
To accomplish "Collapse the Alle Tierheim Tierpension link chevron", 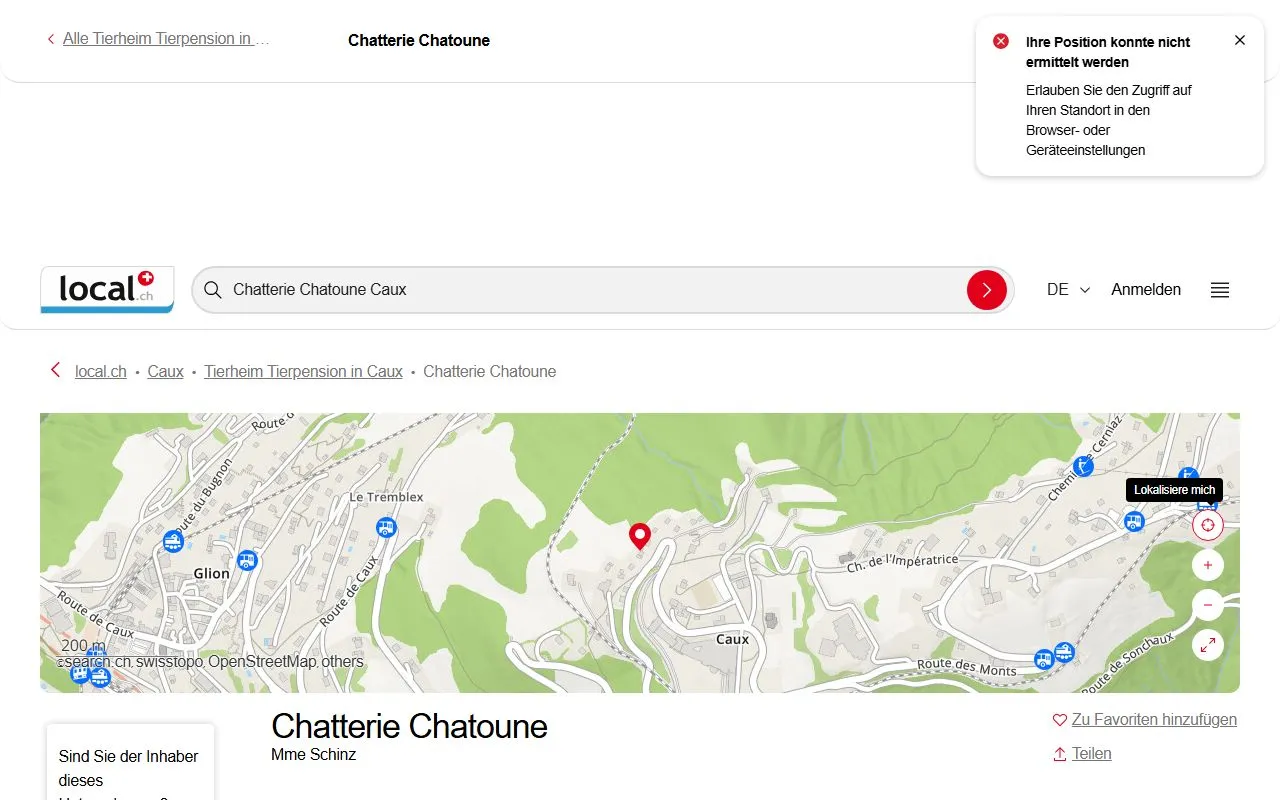I will (50, 38).
